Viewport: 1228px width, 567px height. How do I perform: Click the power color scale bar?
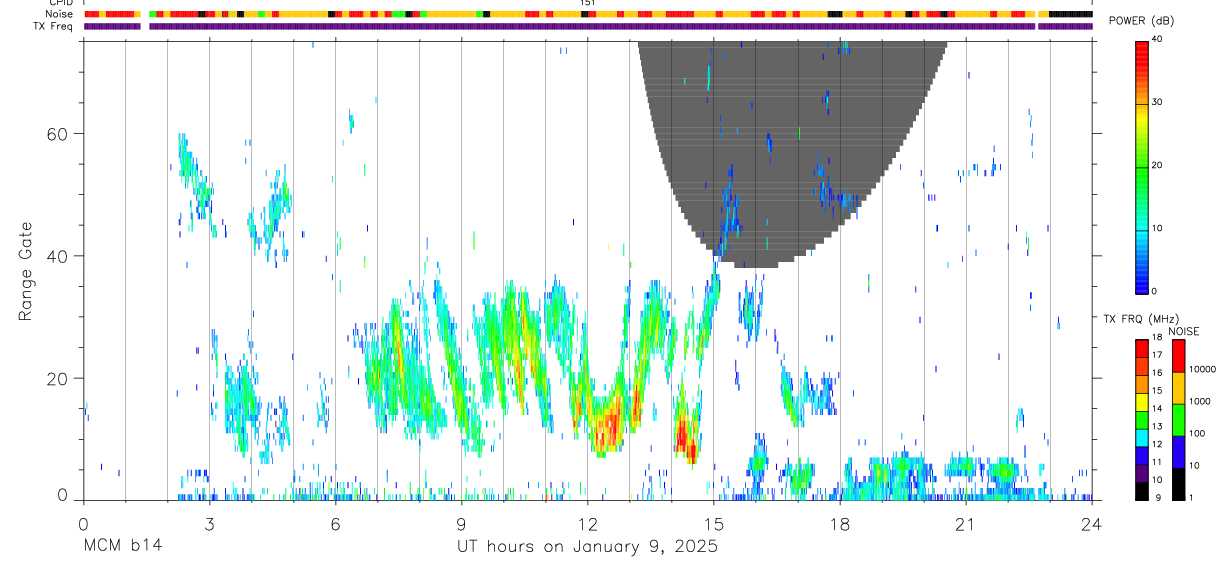tap(1142, 167)
